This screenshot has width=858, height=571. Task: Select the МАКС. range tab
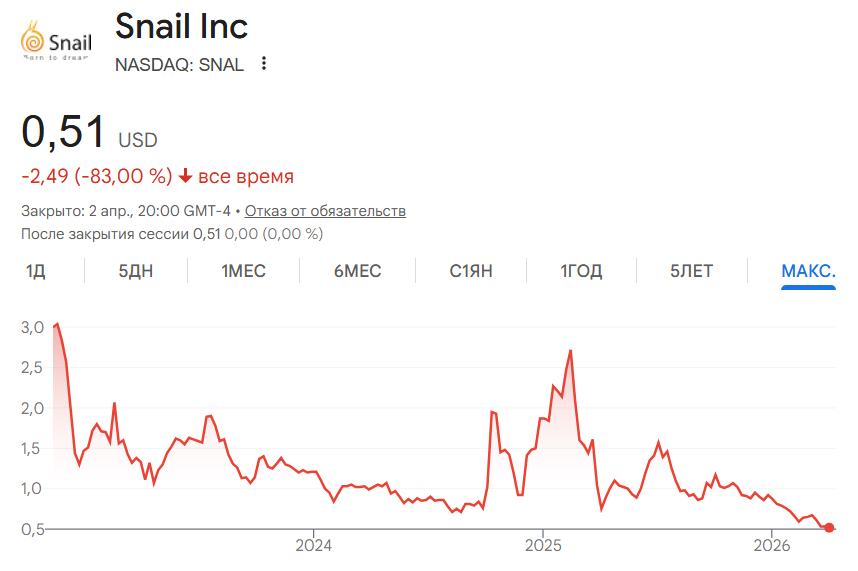(x=808, y=271)
